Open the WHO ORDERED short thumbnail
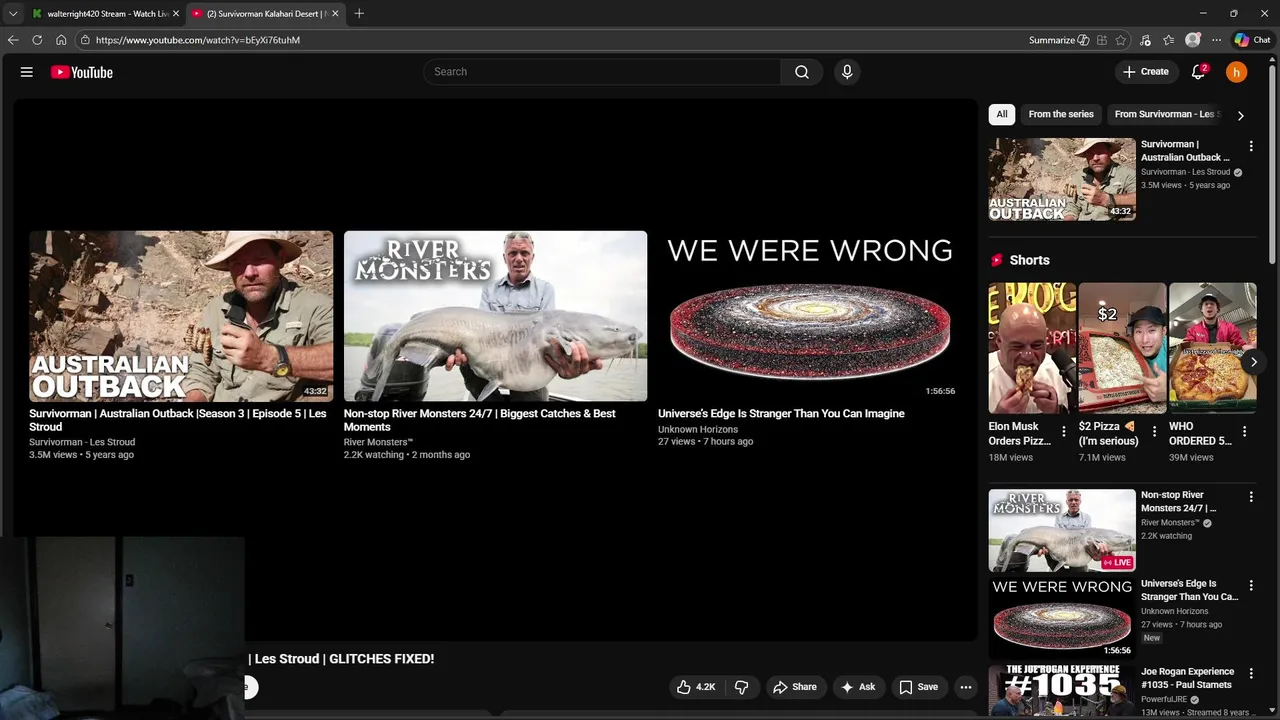Viewport: 1280px width, 720px height. pos(1212,348)
